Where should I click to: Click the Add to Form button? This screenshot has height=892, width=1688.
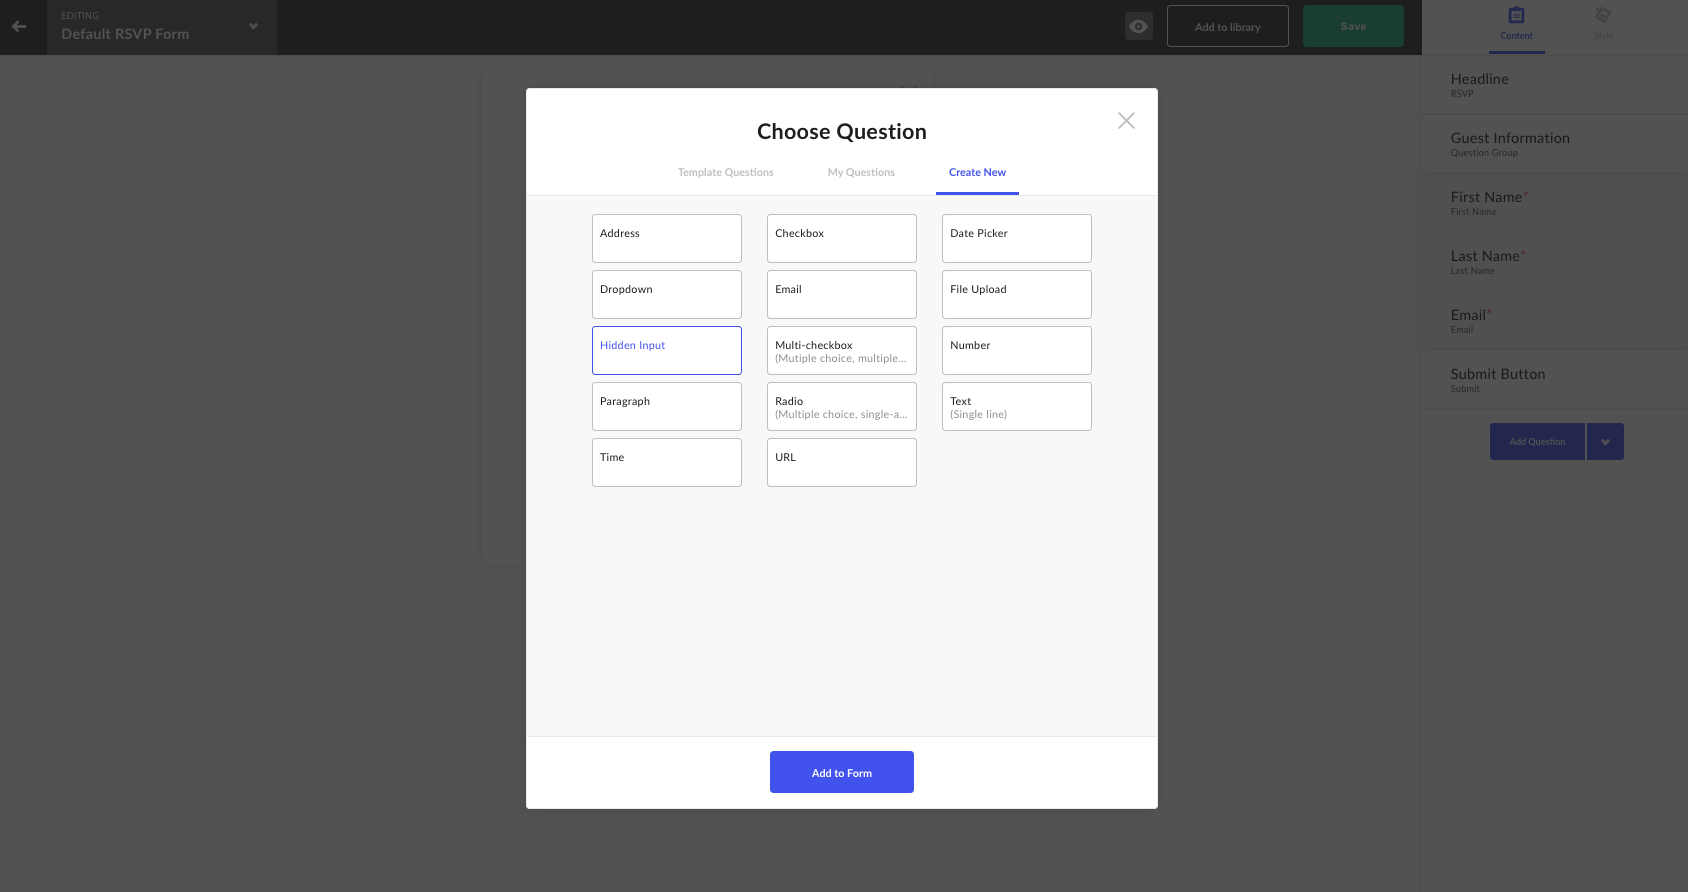(842, 772)
